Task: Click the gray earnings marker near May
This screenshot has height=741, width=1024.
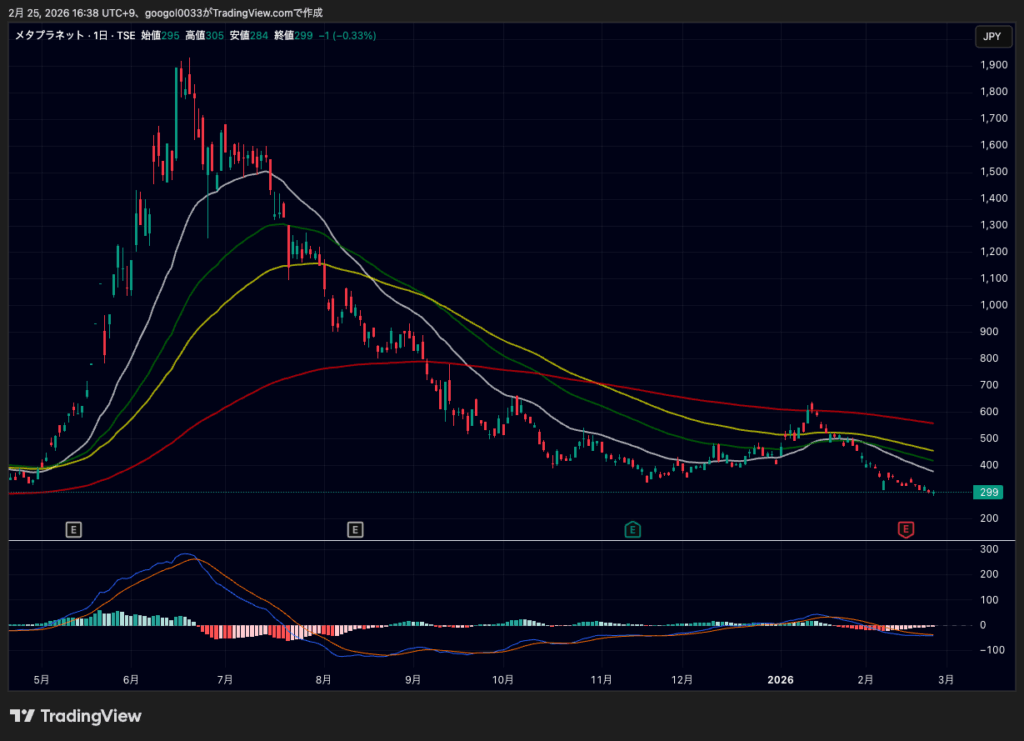Action: [73, 528]
